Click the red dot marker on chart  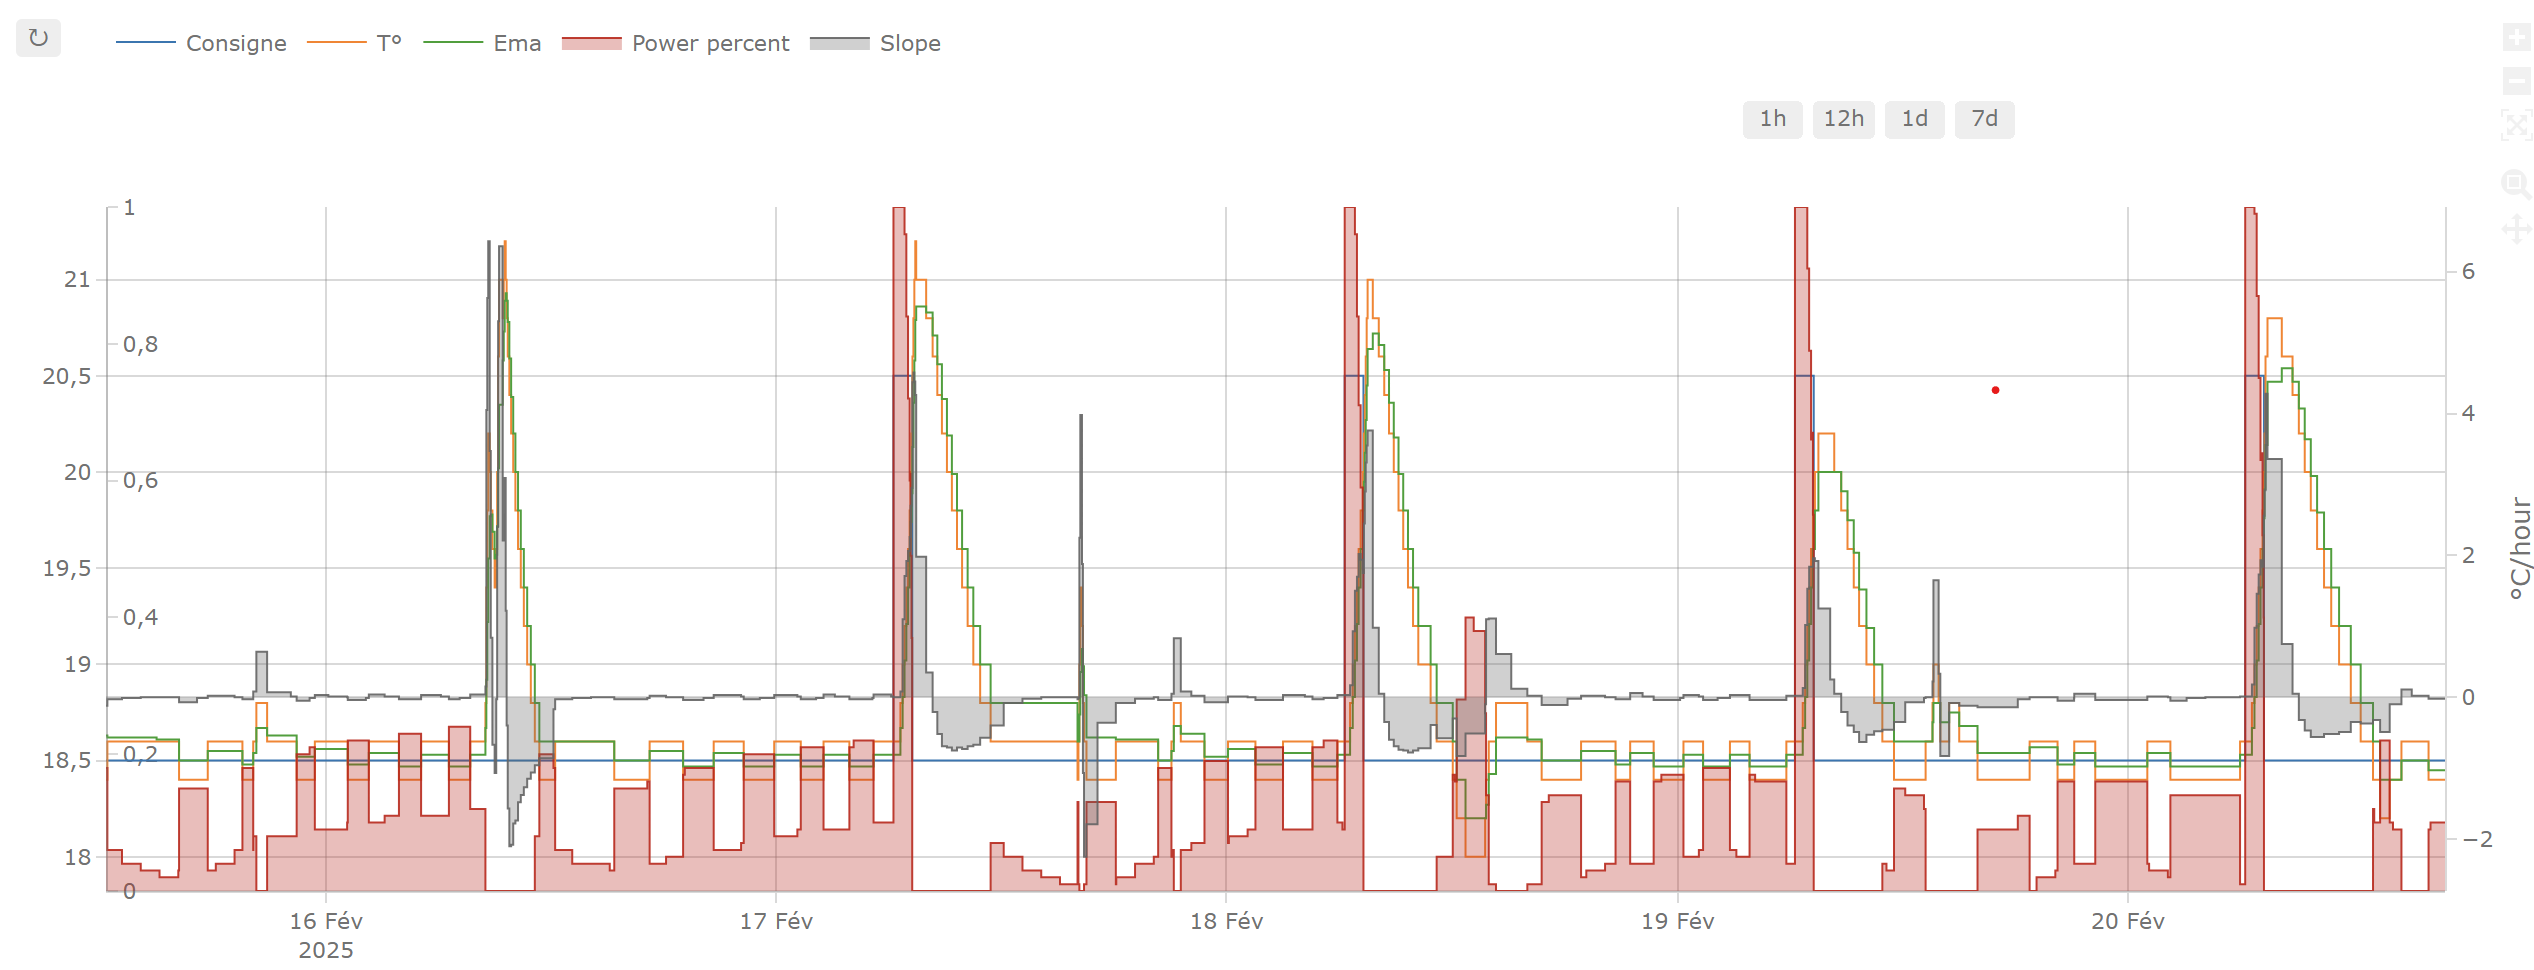click(1995, 390)
